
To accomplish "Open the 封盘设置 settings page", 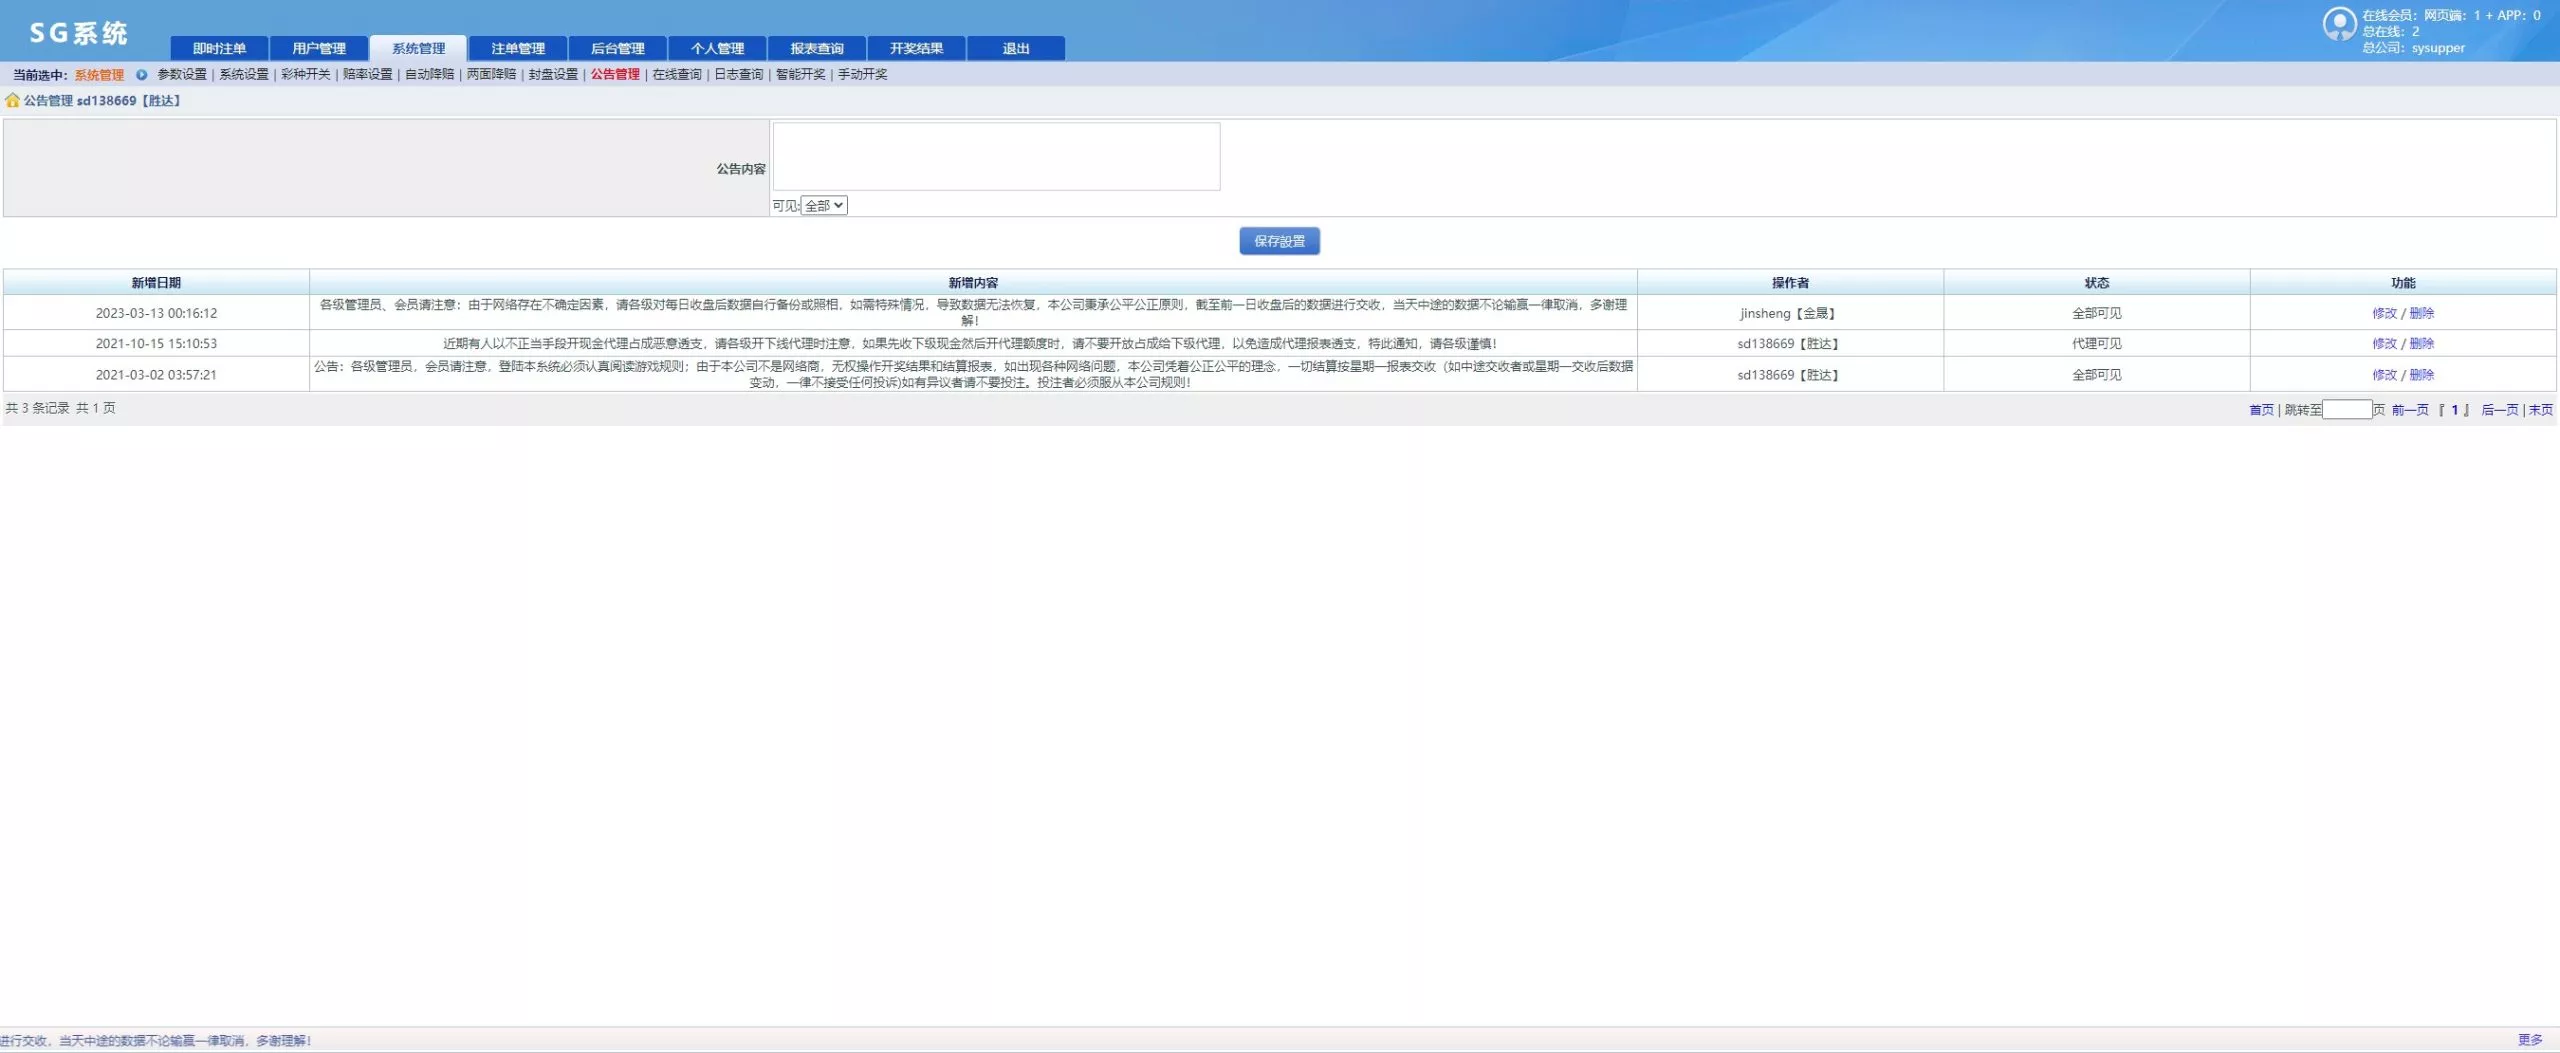I will click(x=556, y=73).
